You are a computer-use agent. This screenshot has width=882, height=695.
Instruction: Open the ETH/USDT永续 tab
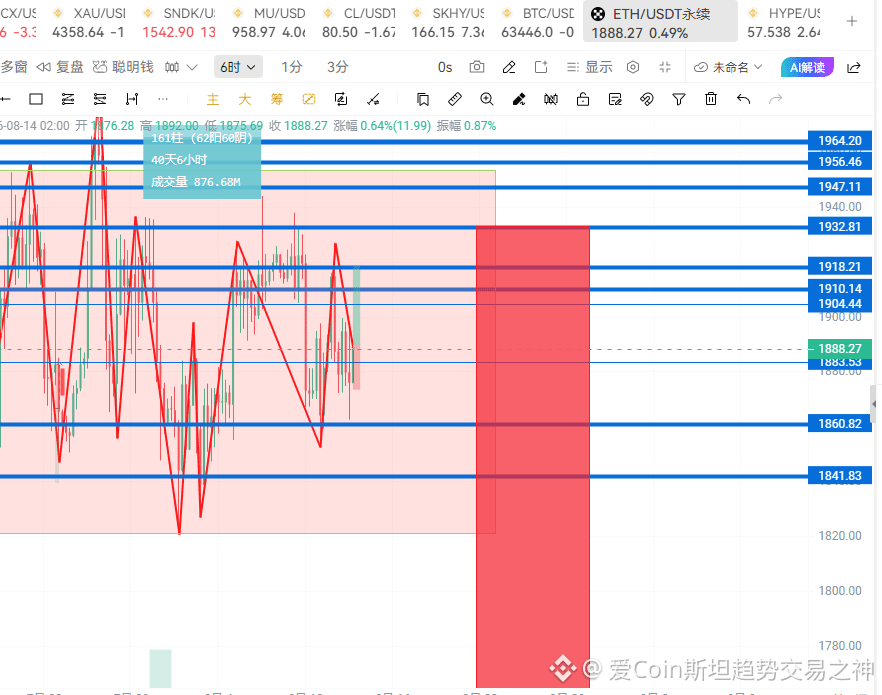(660, 22)
